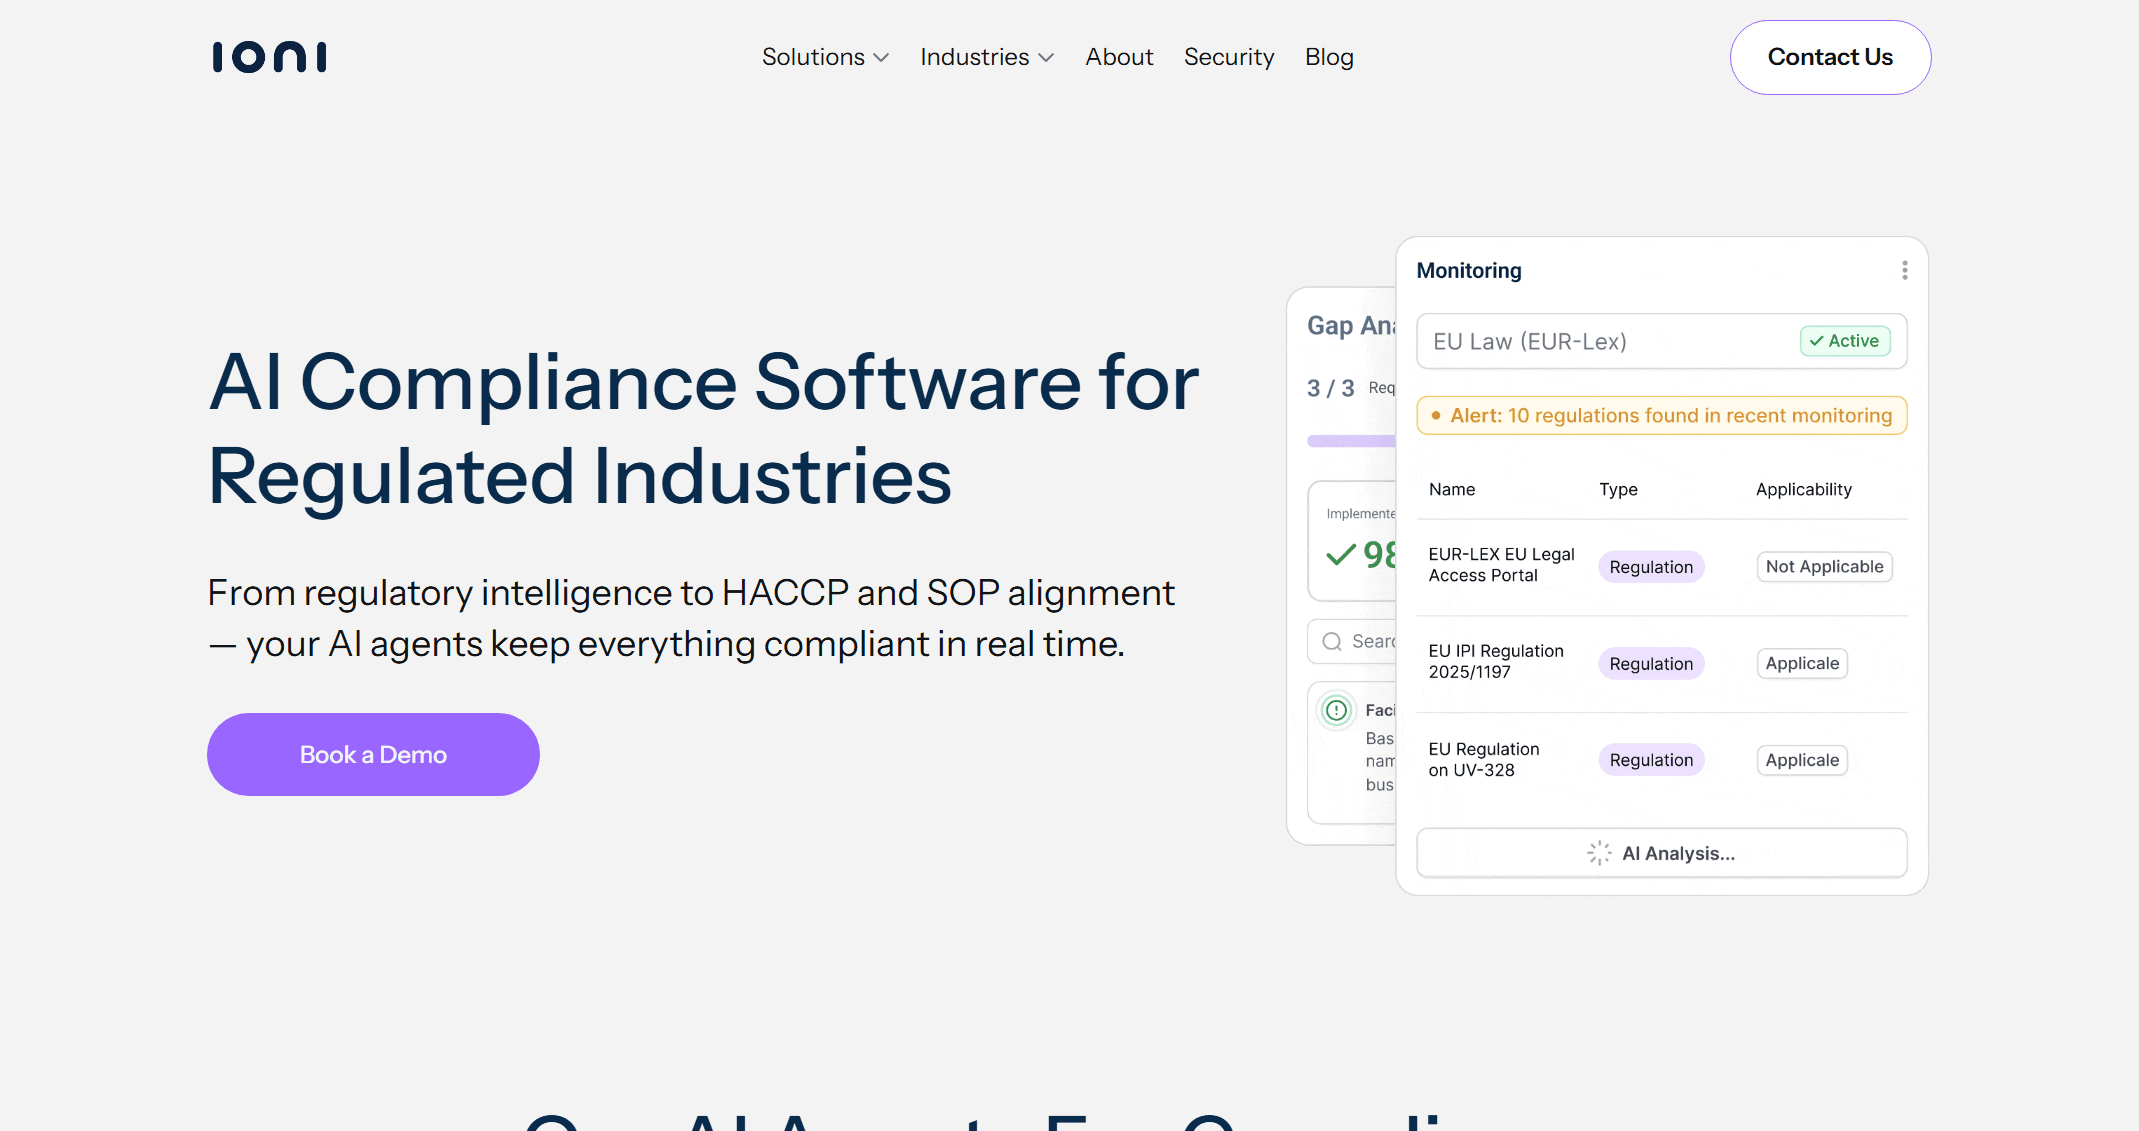The width and height of the screenshot is (2139, 1131).
Task: Open the EU Law (EUR-Lex) source selector
Action: pos(1600,342)
